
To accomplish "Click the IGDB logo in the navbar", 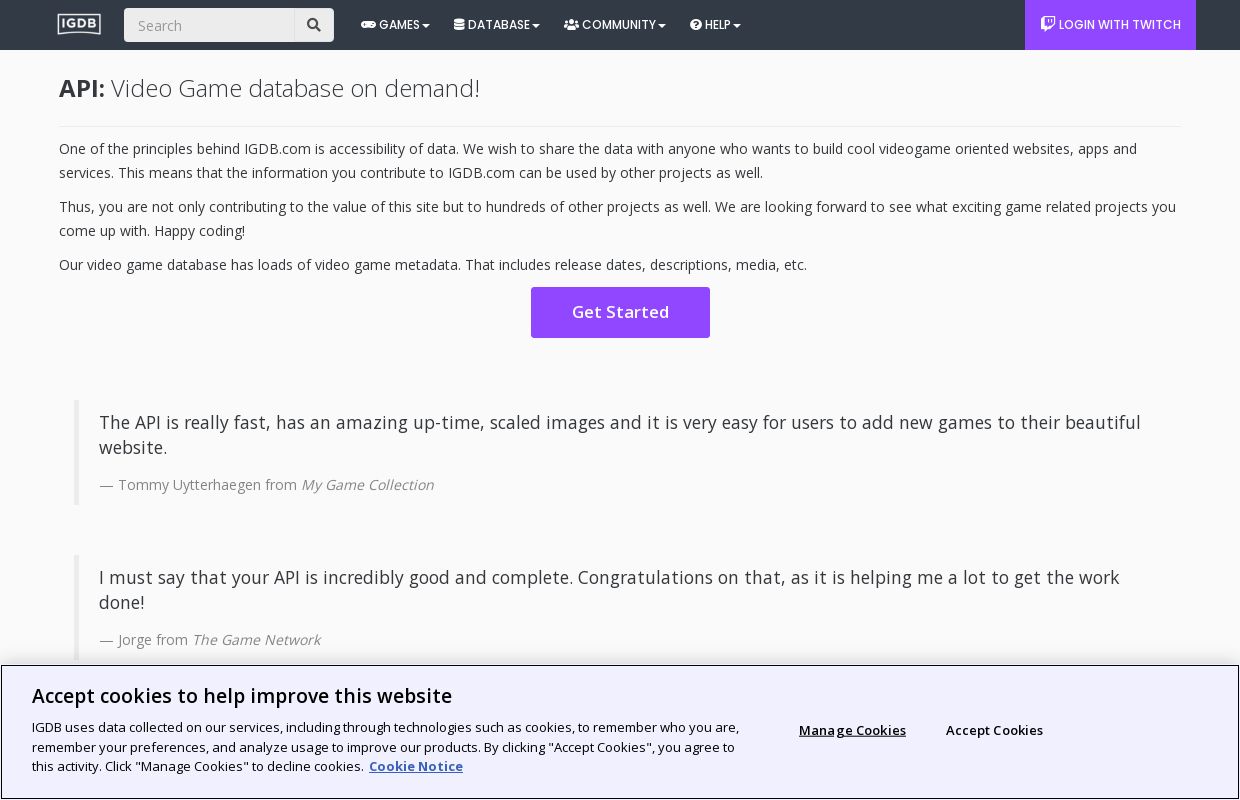I will coord(79,24).
